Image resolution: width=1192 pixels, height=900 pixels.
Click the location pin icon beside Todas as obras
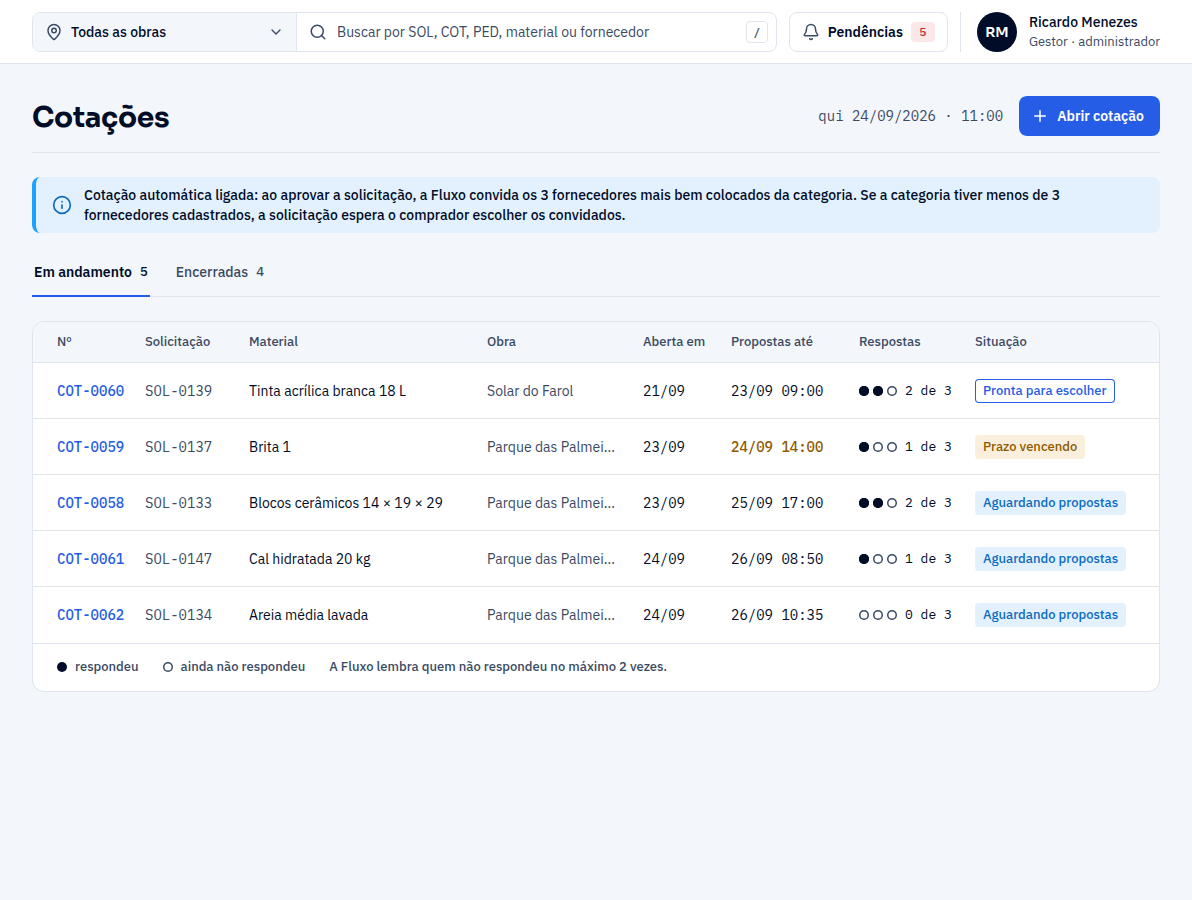click(54, 32)
